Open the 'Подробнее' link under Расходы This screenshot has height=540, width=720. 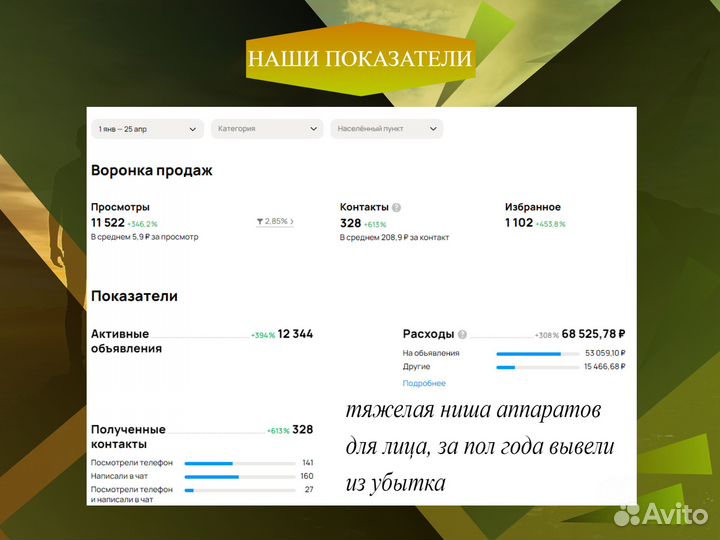pyautogui.click(x=424, y=383)
